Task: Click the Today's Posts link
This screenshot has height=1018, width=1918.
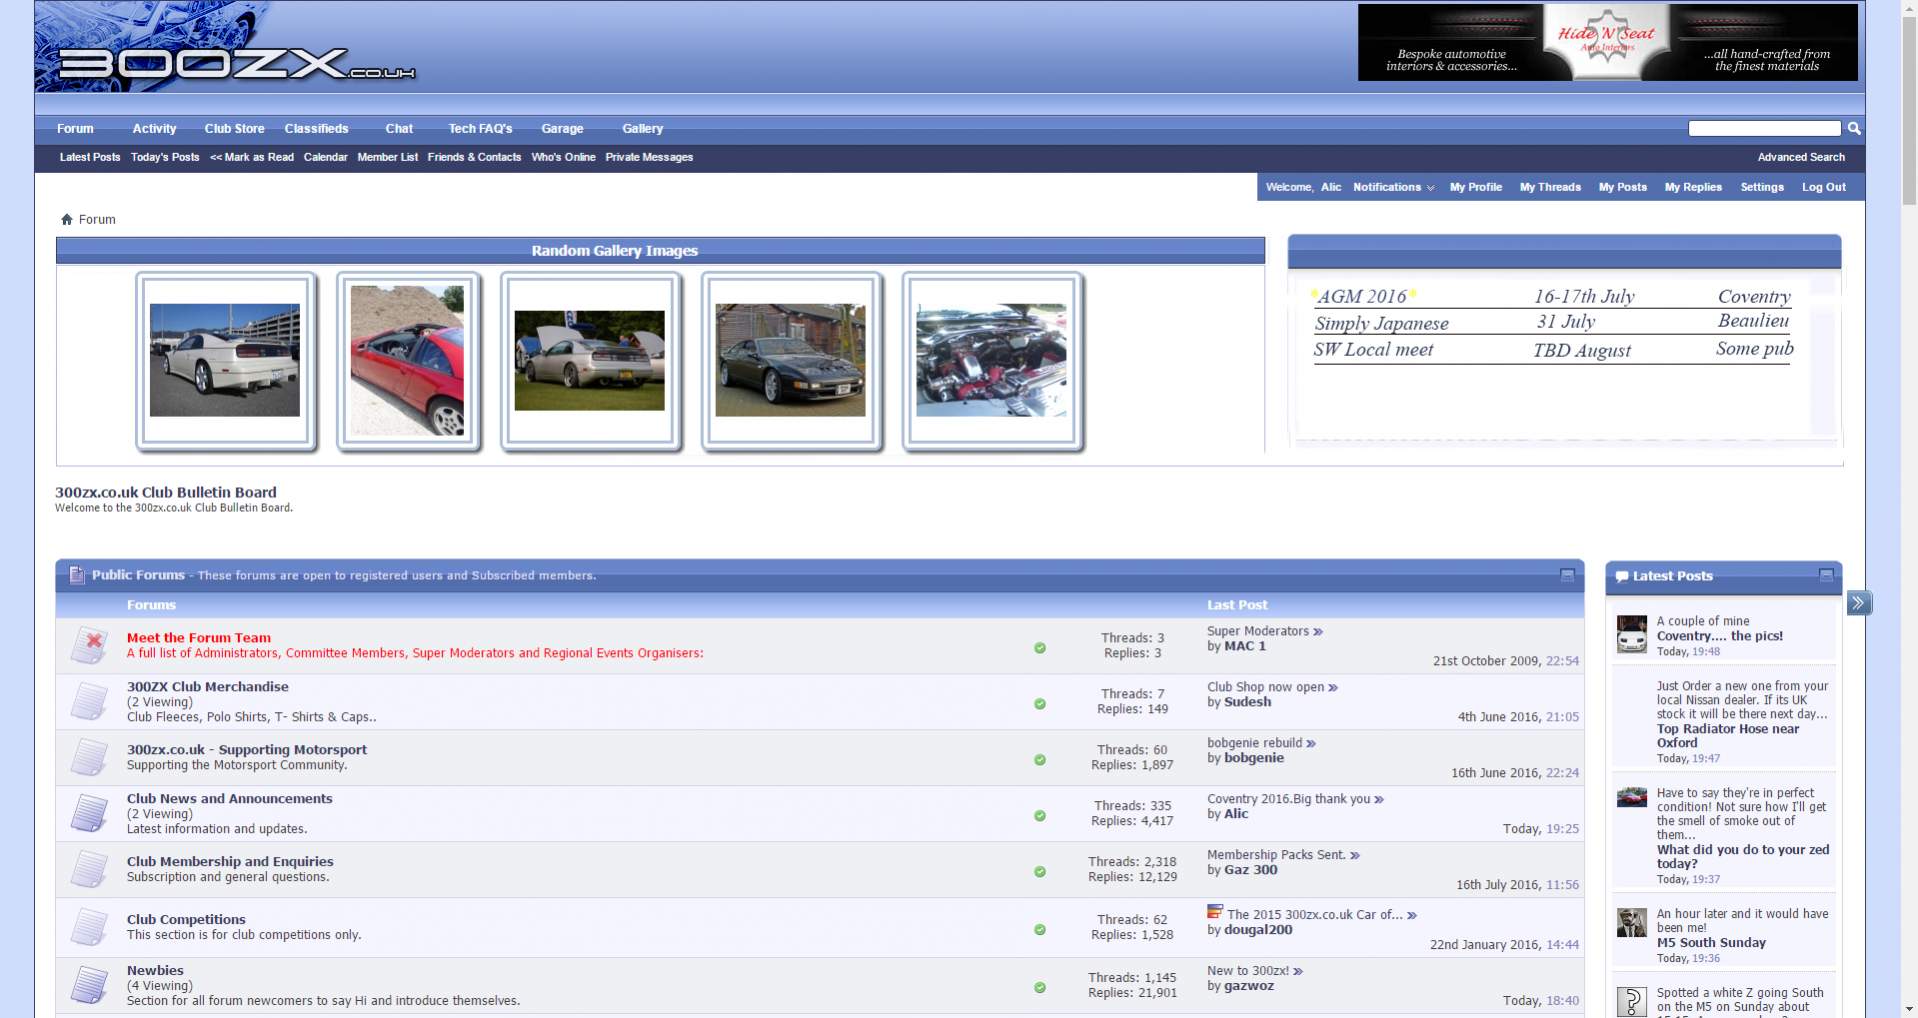Action: [x=165, y=157]
